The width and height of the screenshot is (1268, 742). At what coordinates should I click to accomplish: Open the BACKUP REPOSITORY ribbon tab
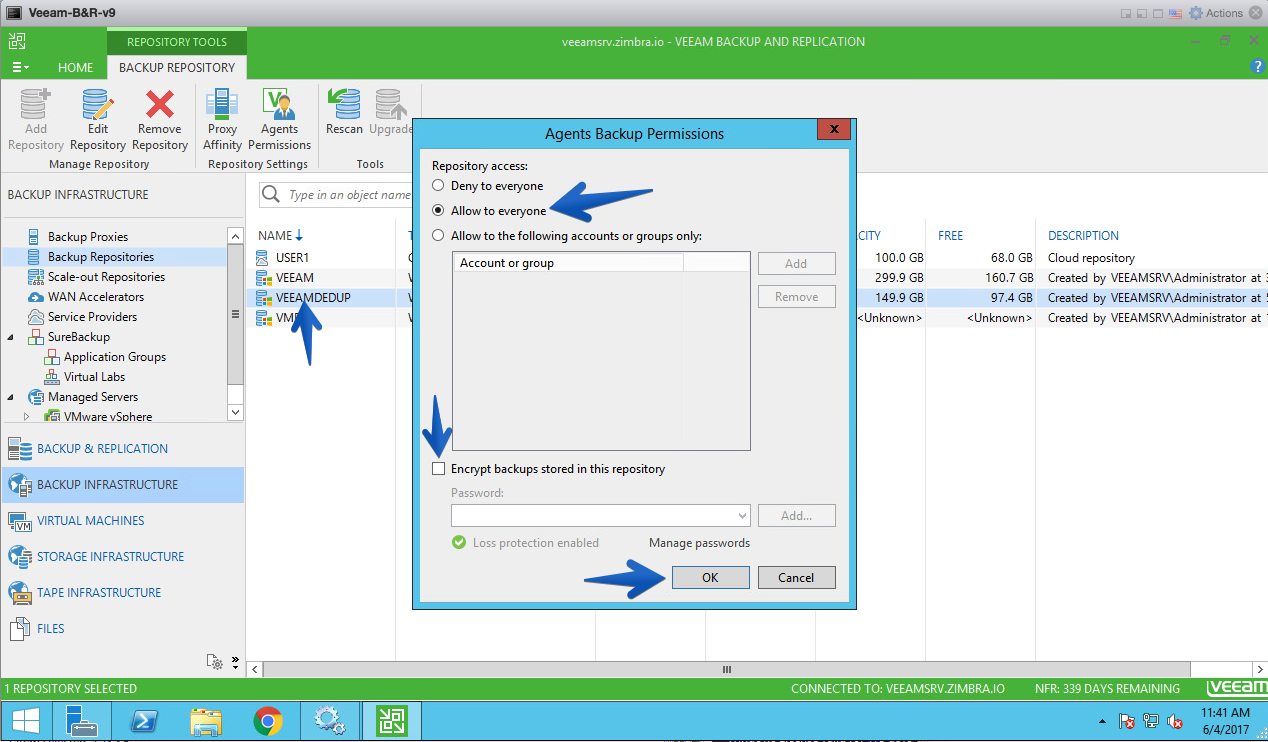177,67
